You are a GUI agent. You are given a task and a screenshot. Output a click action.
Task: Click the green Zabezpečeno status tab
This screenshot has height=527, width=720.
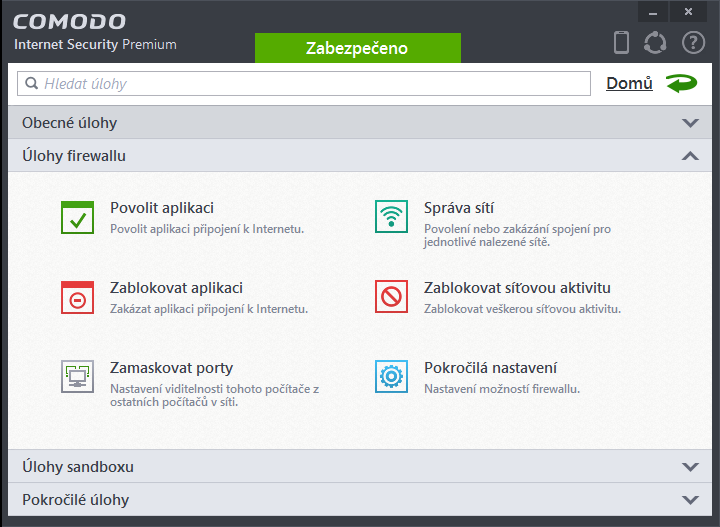point(357,48)
